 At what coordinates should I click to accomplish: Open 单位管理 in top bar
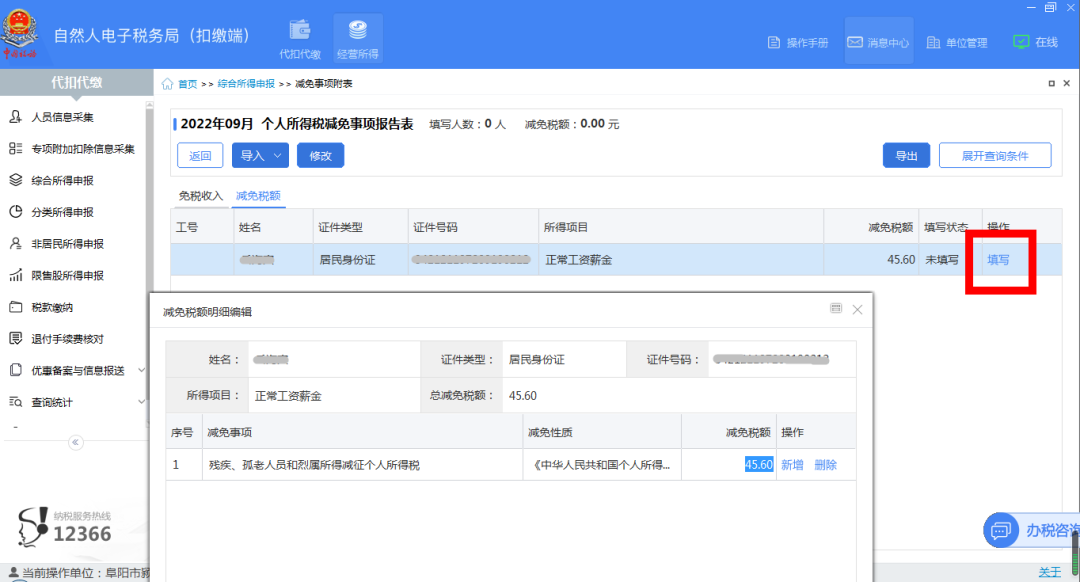pos(957,43)
